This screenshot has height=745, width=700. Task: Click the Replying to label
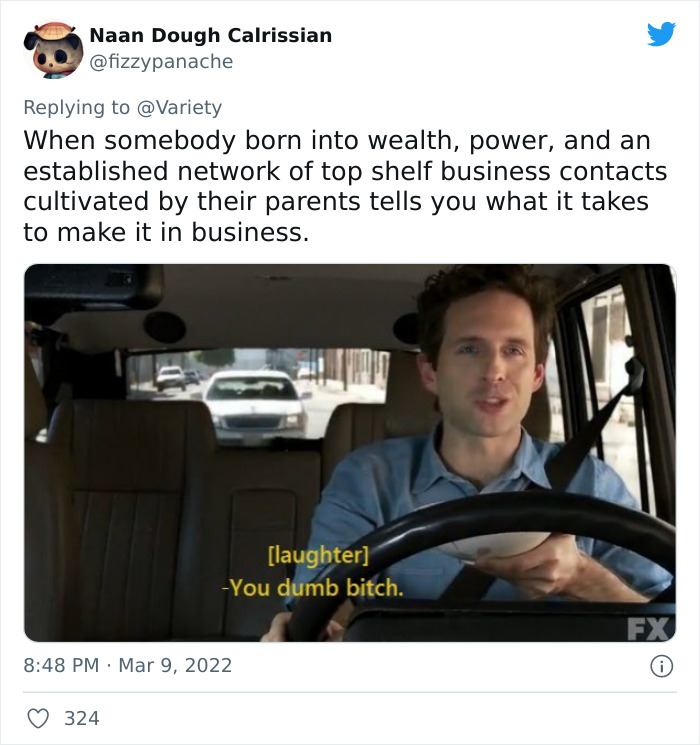click(x=76, y=107)
